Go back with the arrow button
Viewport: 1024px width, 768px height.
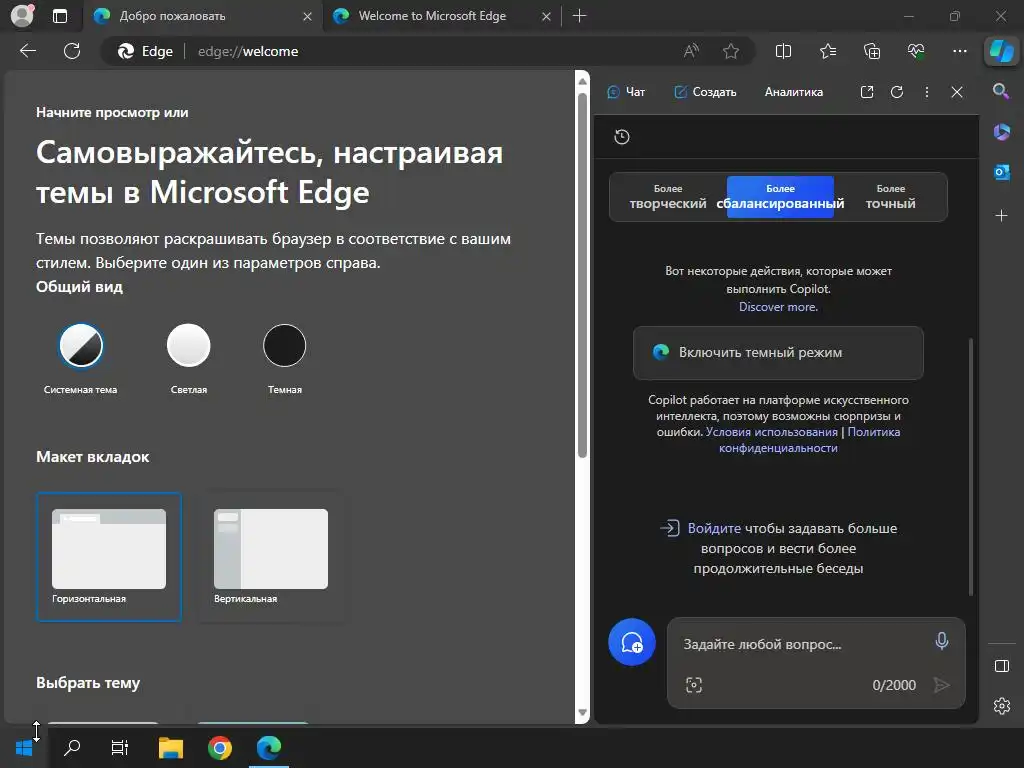(28, 51)
